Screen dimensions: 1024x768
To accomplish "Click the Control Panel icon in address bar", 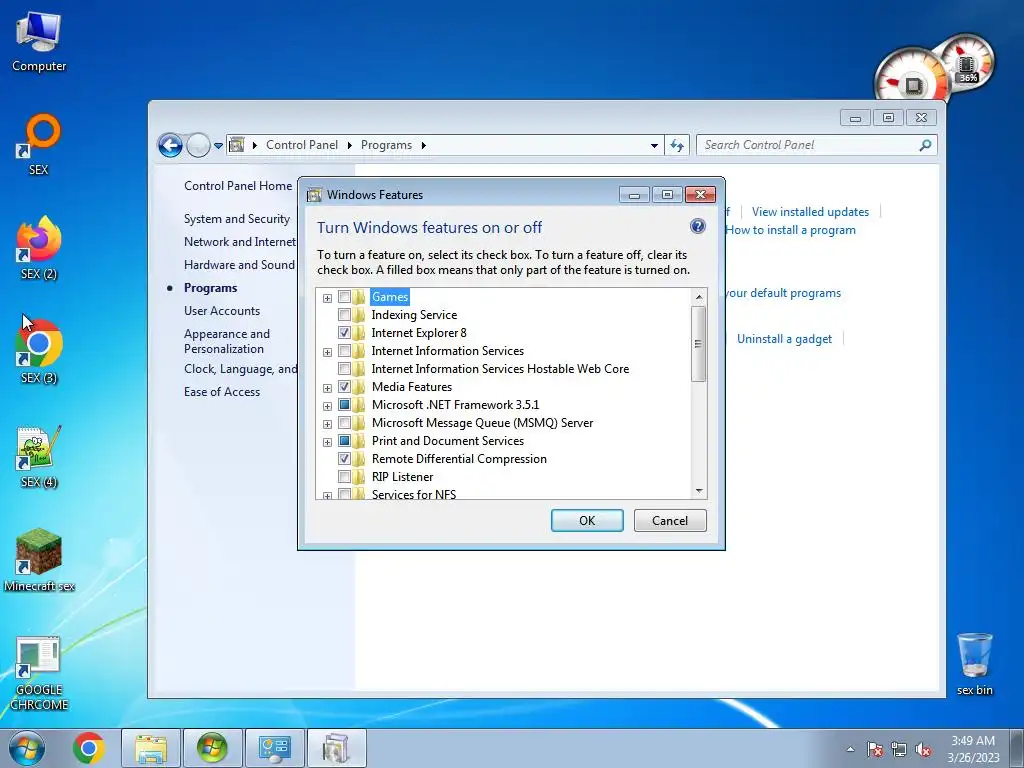I will [236, 145].
